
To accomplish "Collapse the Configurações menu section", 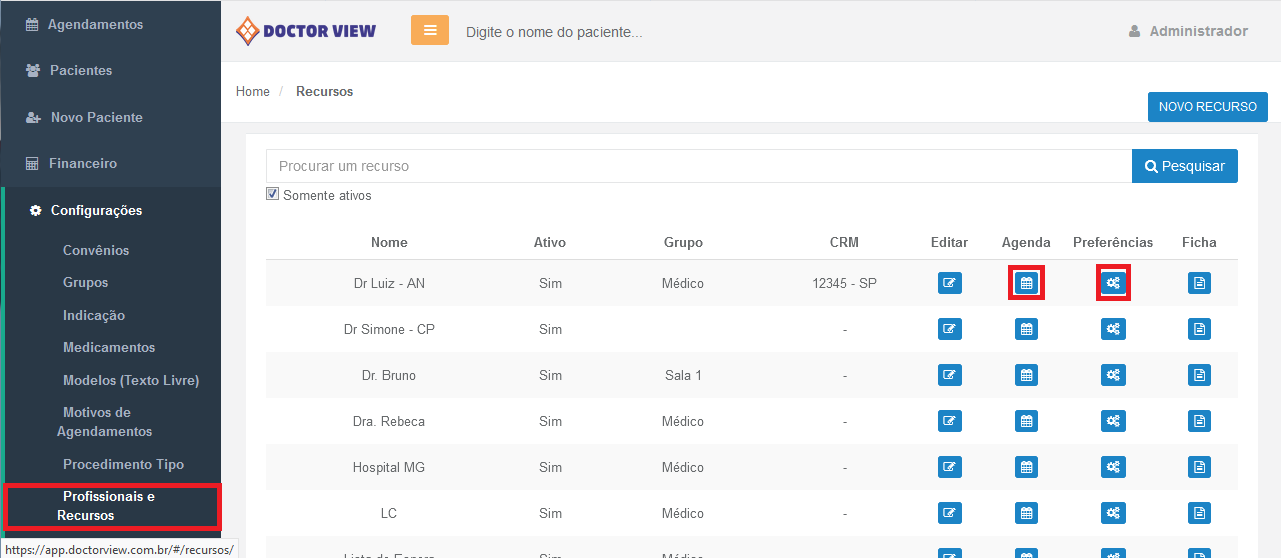I will click(96, 210).
